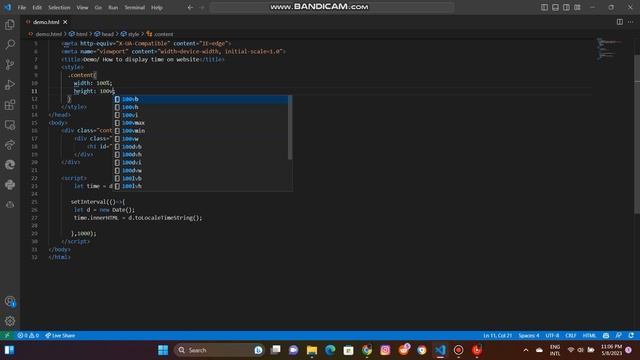
Task: Open Microsoft Edge from taskbar
Action: coord(330,350)
